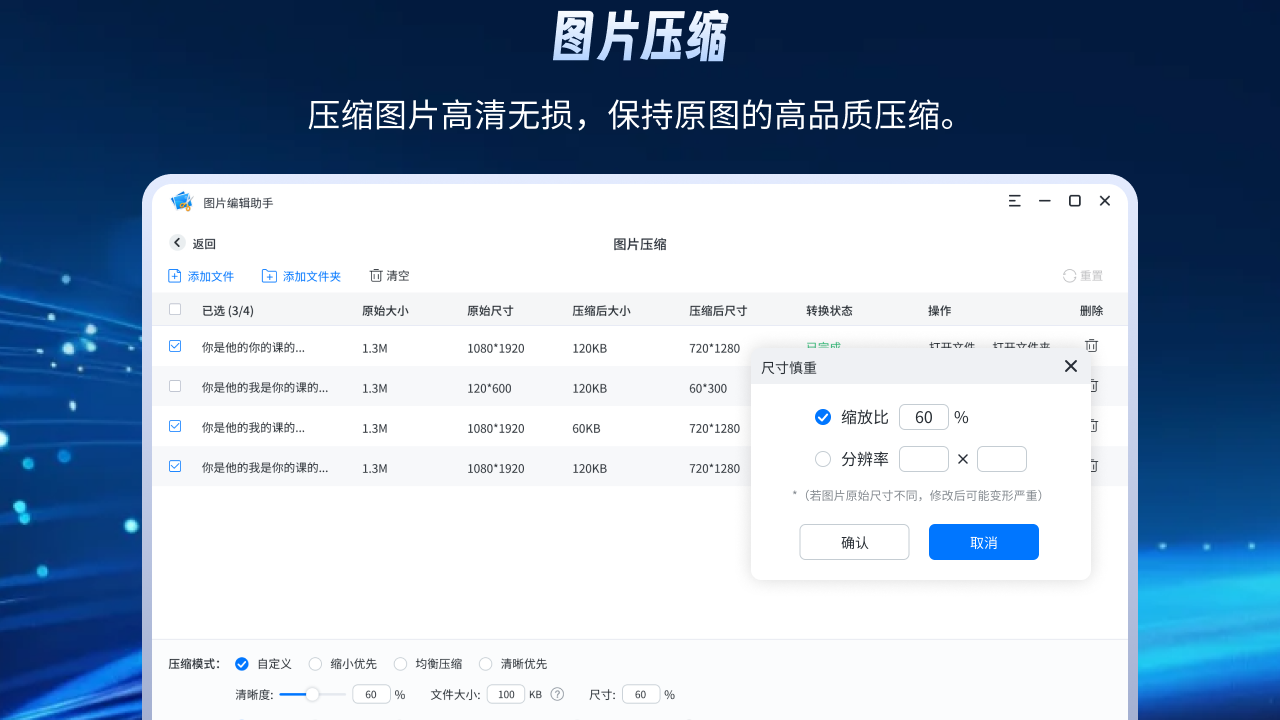Click the 清空 trash icon to clear list
1280x720 pixels.
tap(377, 275)
